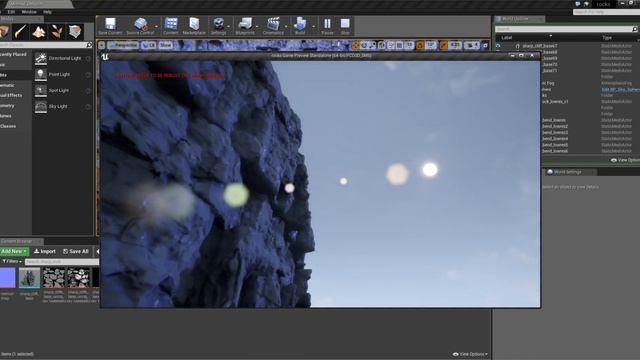Click the Add New button

coord(14,251)
